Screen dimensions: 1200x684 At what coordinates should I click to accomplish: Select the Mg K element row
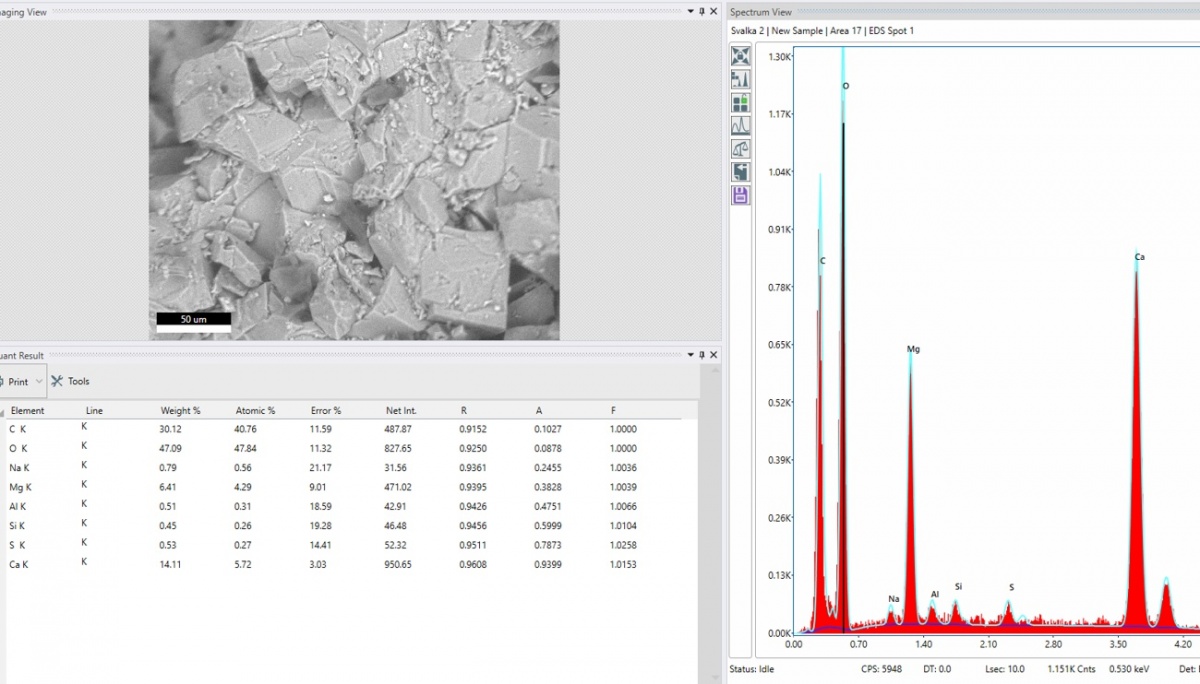[x=21, y=487]
